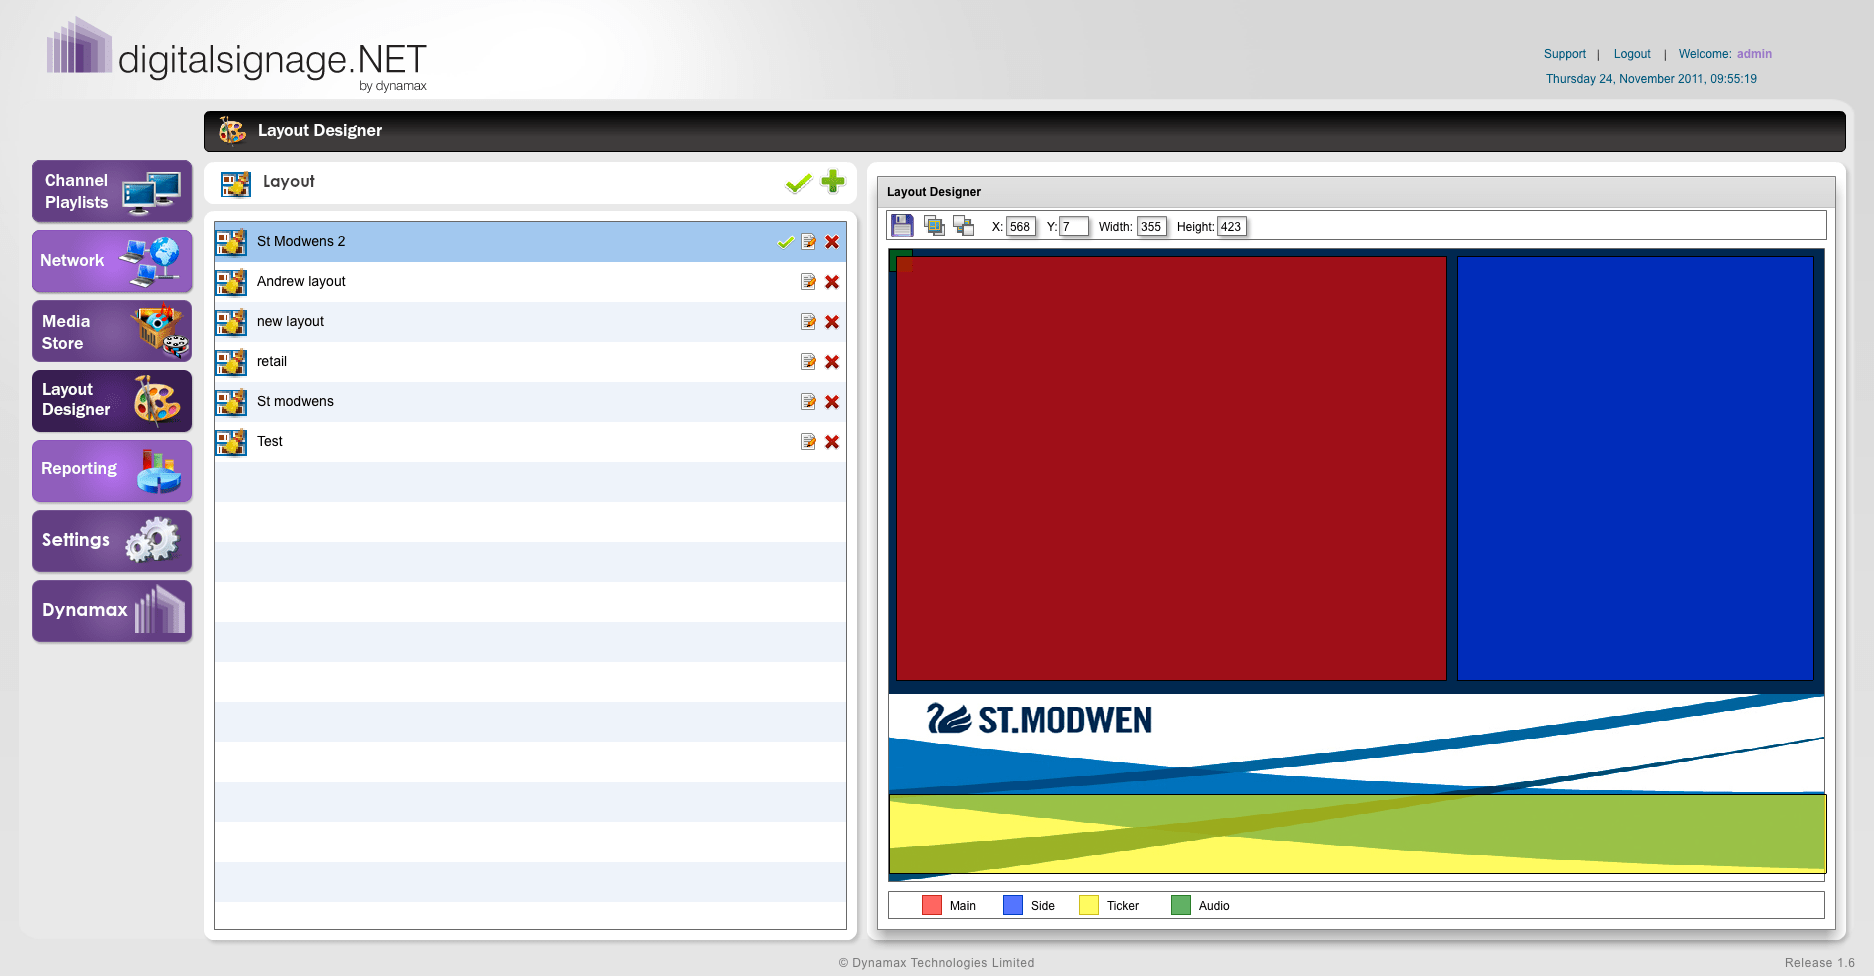The image size is (1874, 976).
Task: Open Channel Playlists section
Action: (x=112, y=191)
